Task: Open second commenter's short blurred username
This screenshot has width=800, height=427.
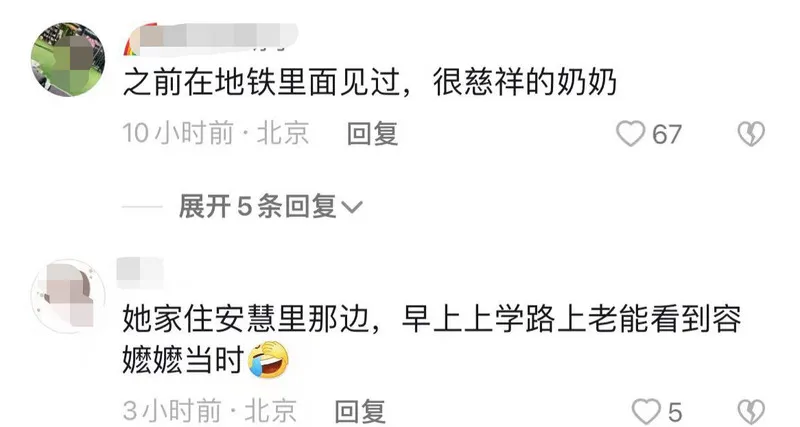Action: (x=140, y=273)
